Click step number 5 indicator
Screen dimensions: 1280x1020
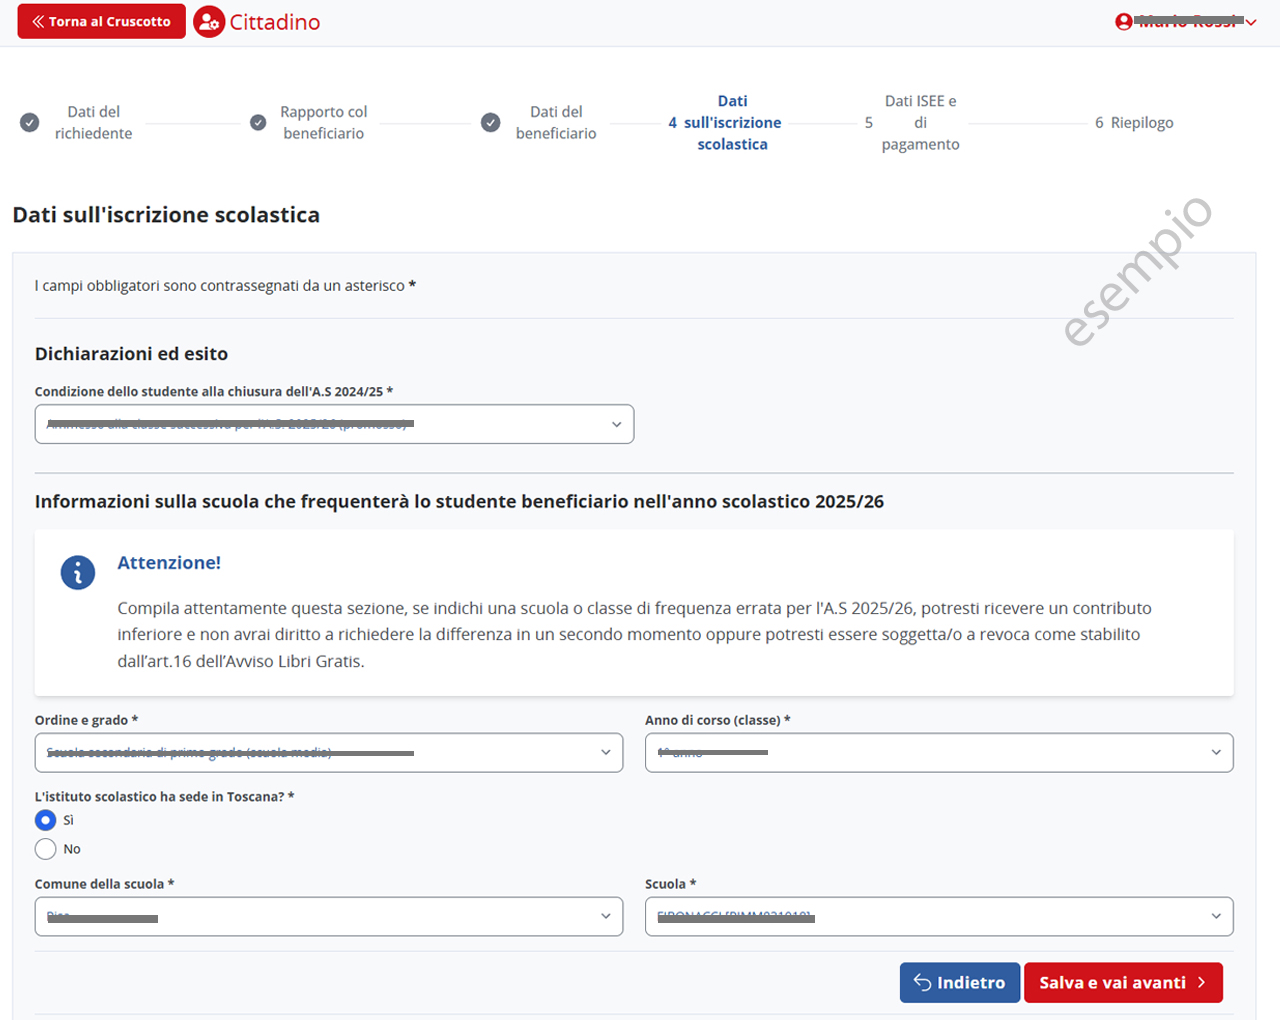868,123
